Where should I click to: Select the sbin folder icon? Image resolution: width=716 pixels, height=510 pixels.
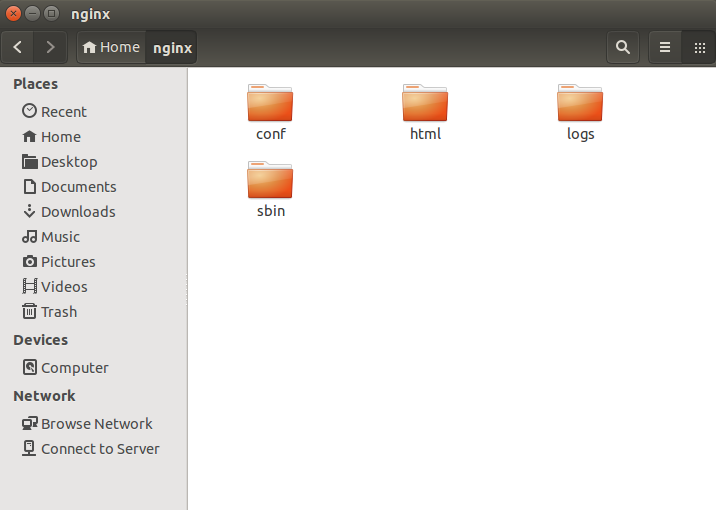[x=270, y=180]
